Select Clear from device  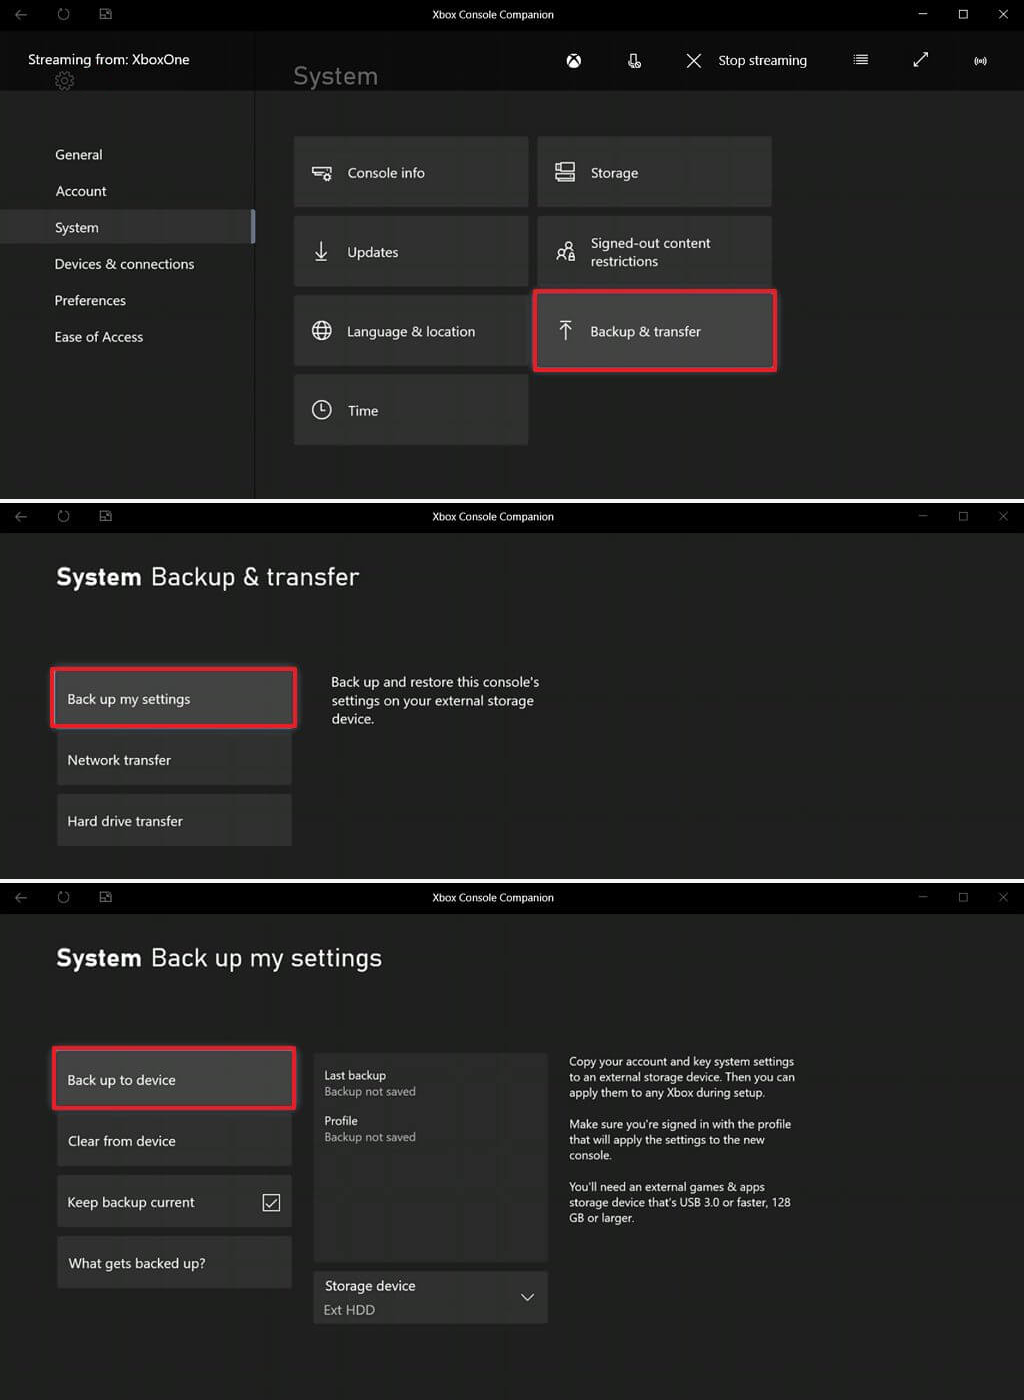tap(174, 1141)
